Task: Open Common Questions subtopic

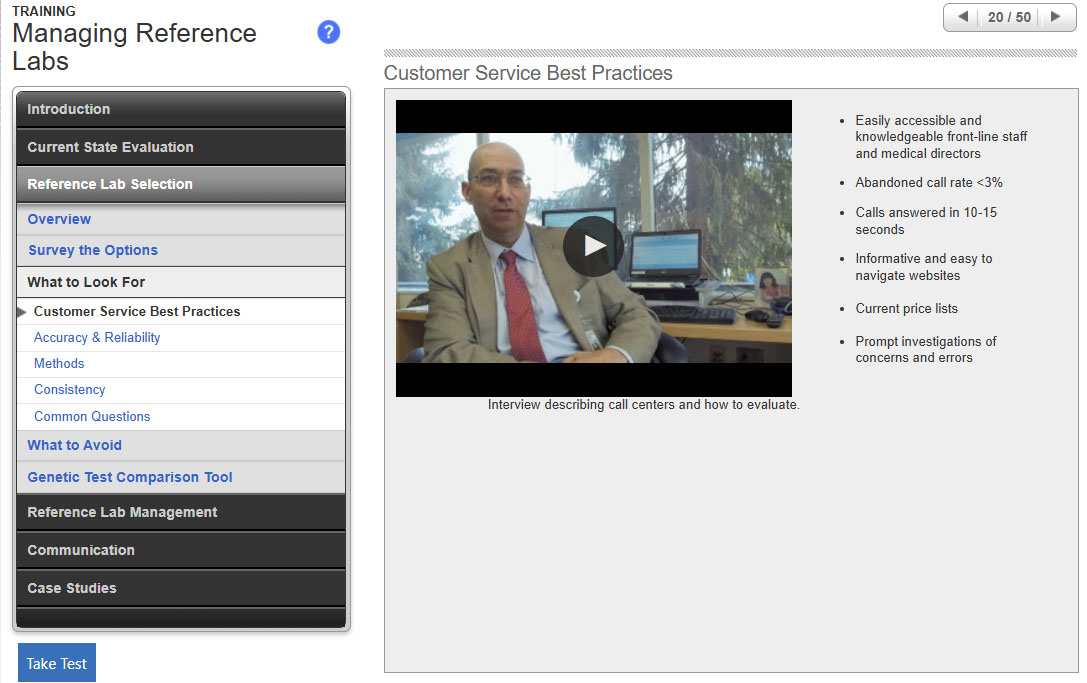Action: 92,416
